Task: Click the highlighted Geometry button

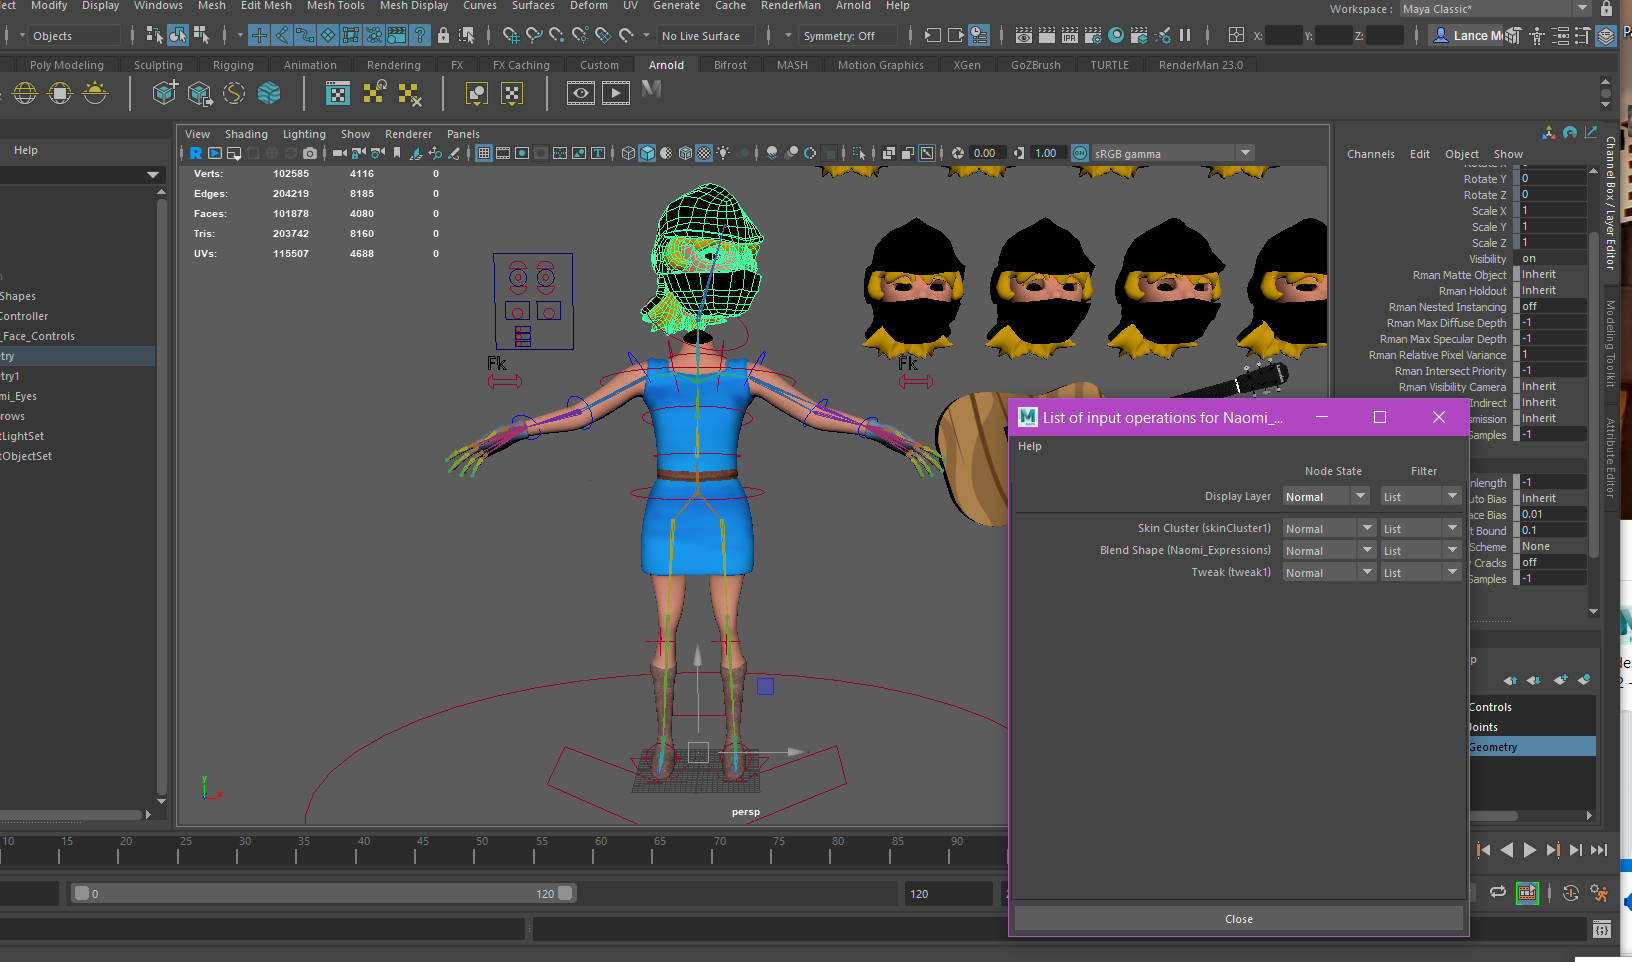Action: (x=1531, y=746)
